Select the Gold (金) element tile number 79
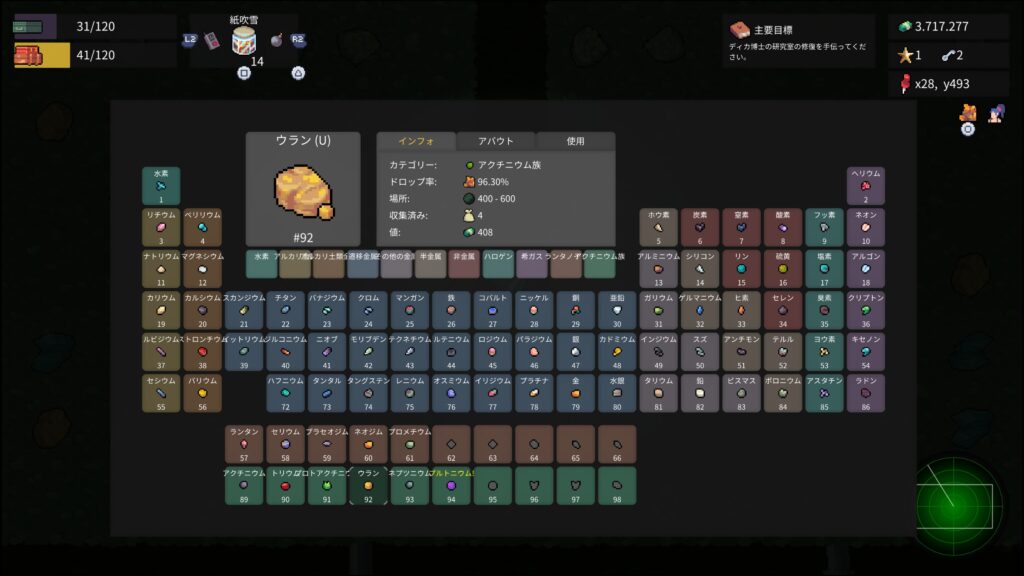Viewport: 1024px width, 576px height. (x=575, y=394)
